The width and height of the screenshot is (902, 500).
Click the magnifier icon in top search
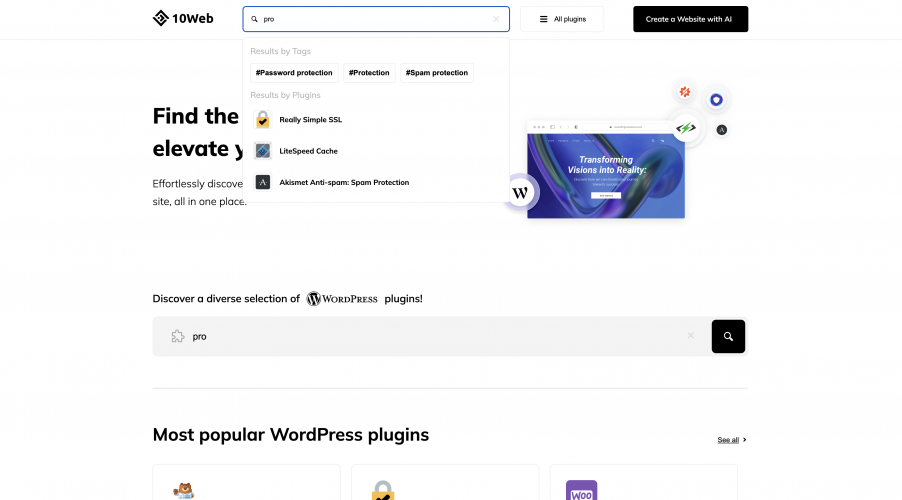coord(254,19)
